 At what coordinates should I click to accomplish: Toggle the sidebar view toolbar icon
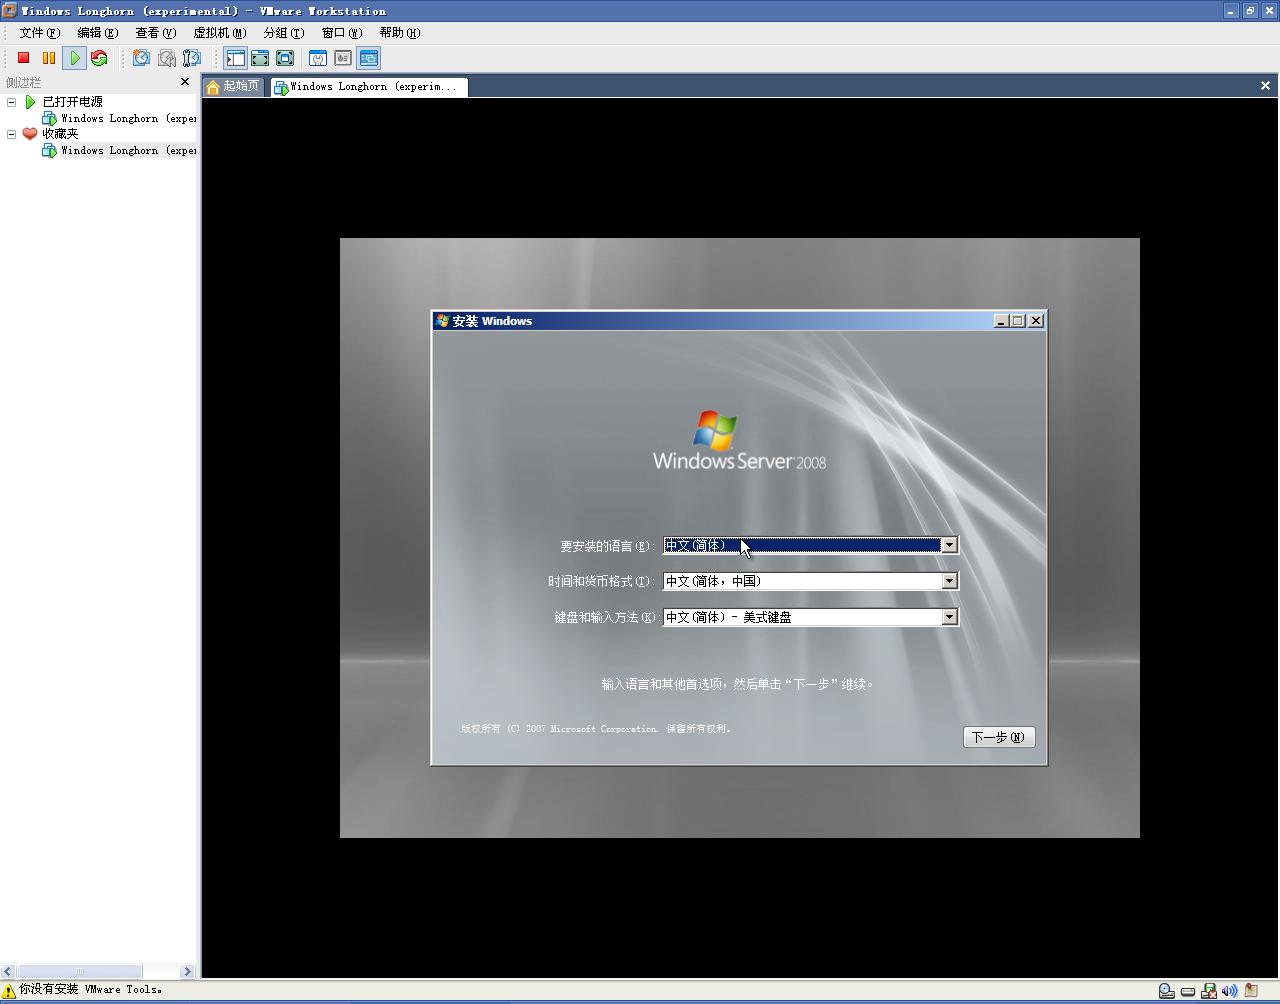(235, 58)
